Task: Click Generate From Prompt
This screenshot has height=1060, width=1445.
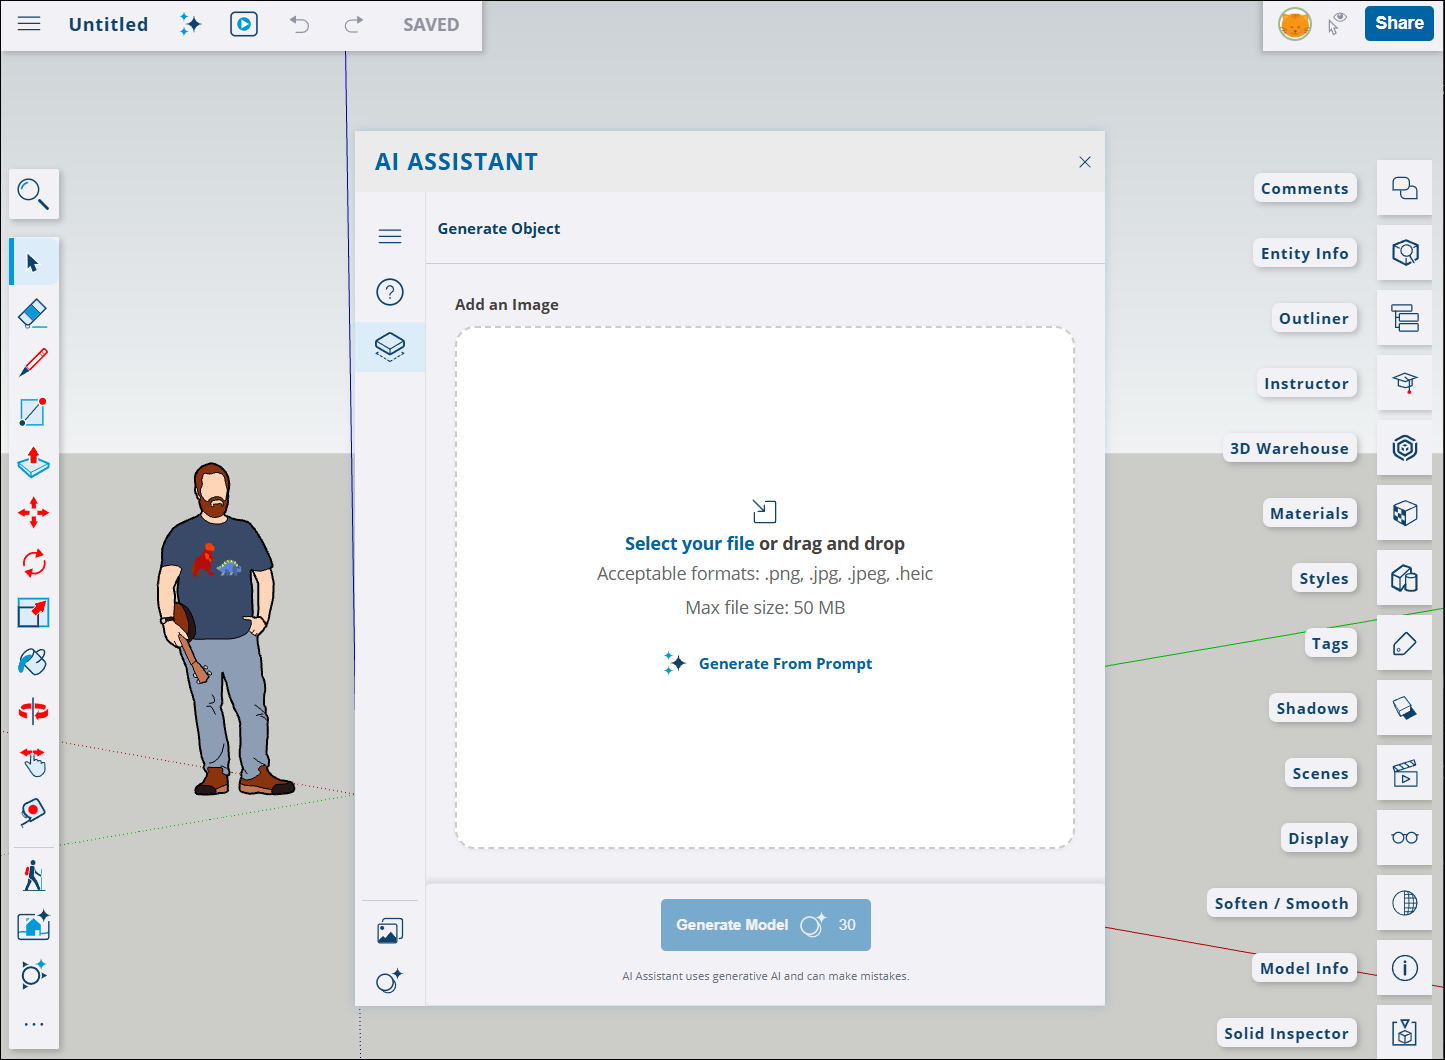Action: (785, 663)
